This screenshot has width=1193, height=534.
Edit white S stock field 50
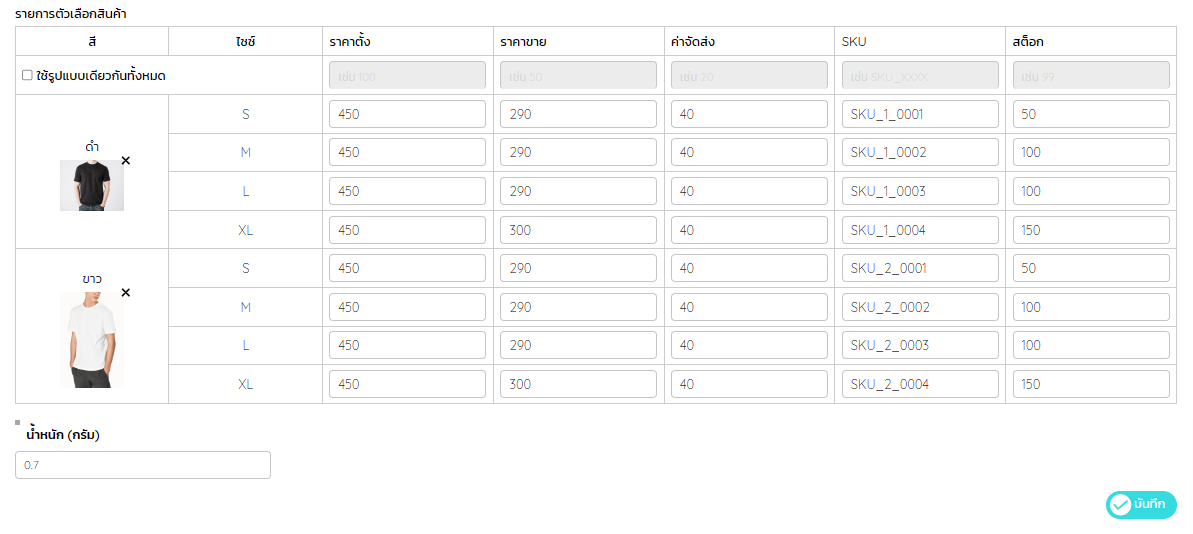pyautogui.click(x=1091, y=269)
